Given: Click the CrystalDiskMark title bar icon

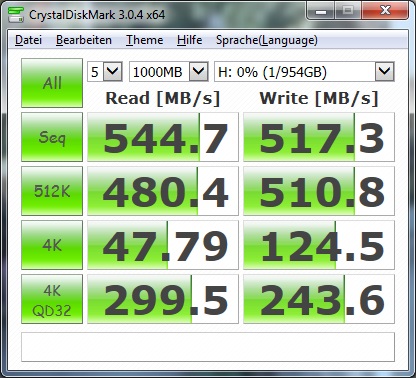Looking at the screenshot, I should pyautogui.click(x=16, y=14).
